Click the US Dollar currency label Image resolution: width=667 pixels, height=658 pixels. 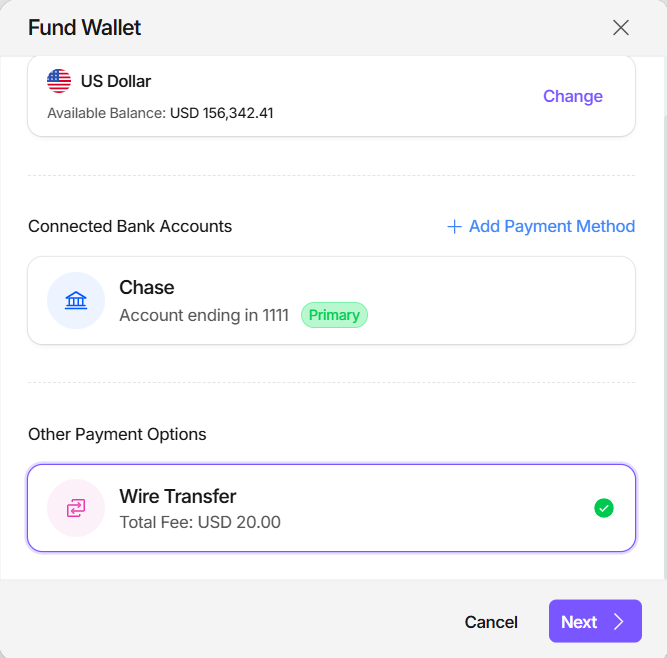point(116,81)
